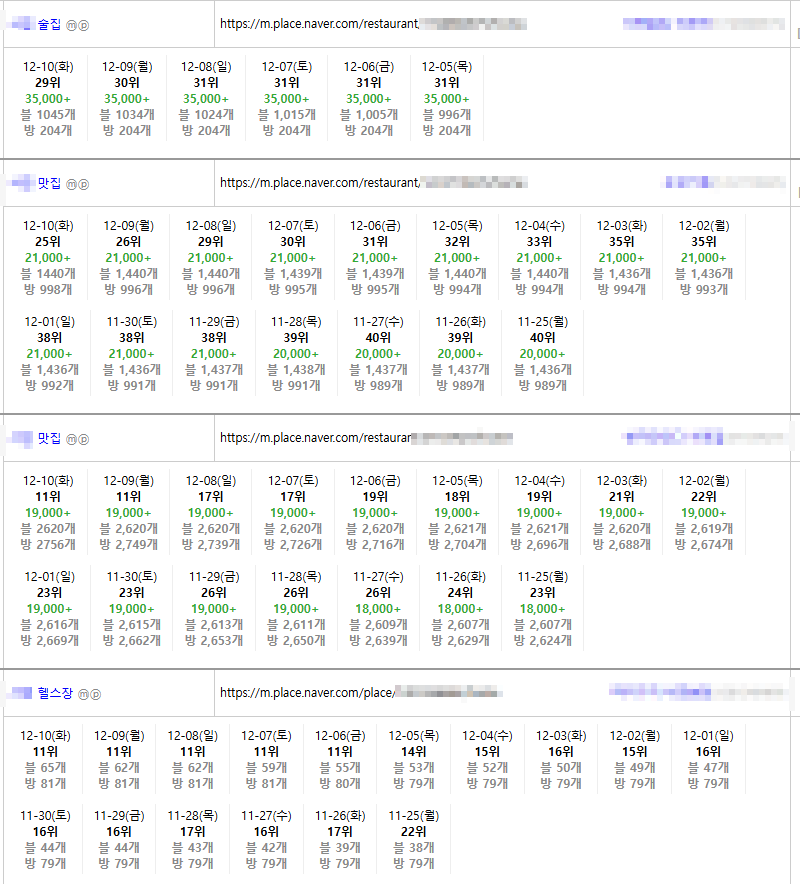Click 맛집 keyword link above 블 2620개 row
The image size is (800, 884).
pos(49,439)
